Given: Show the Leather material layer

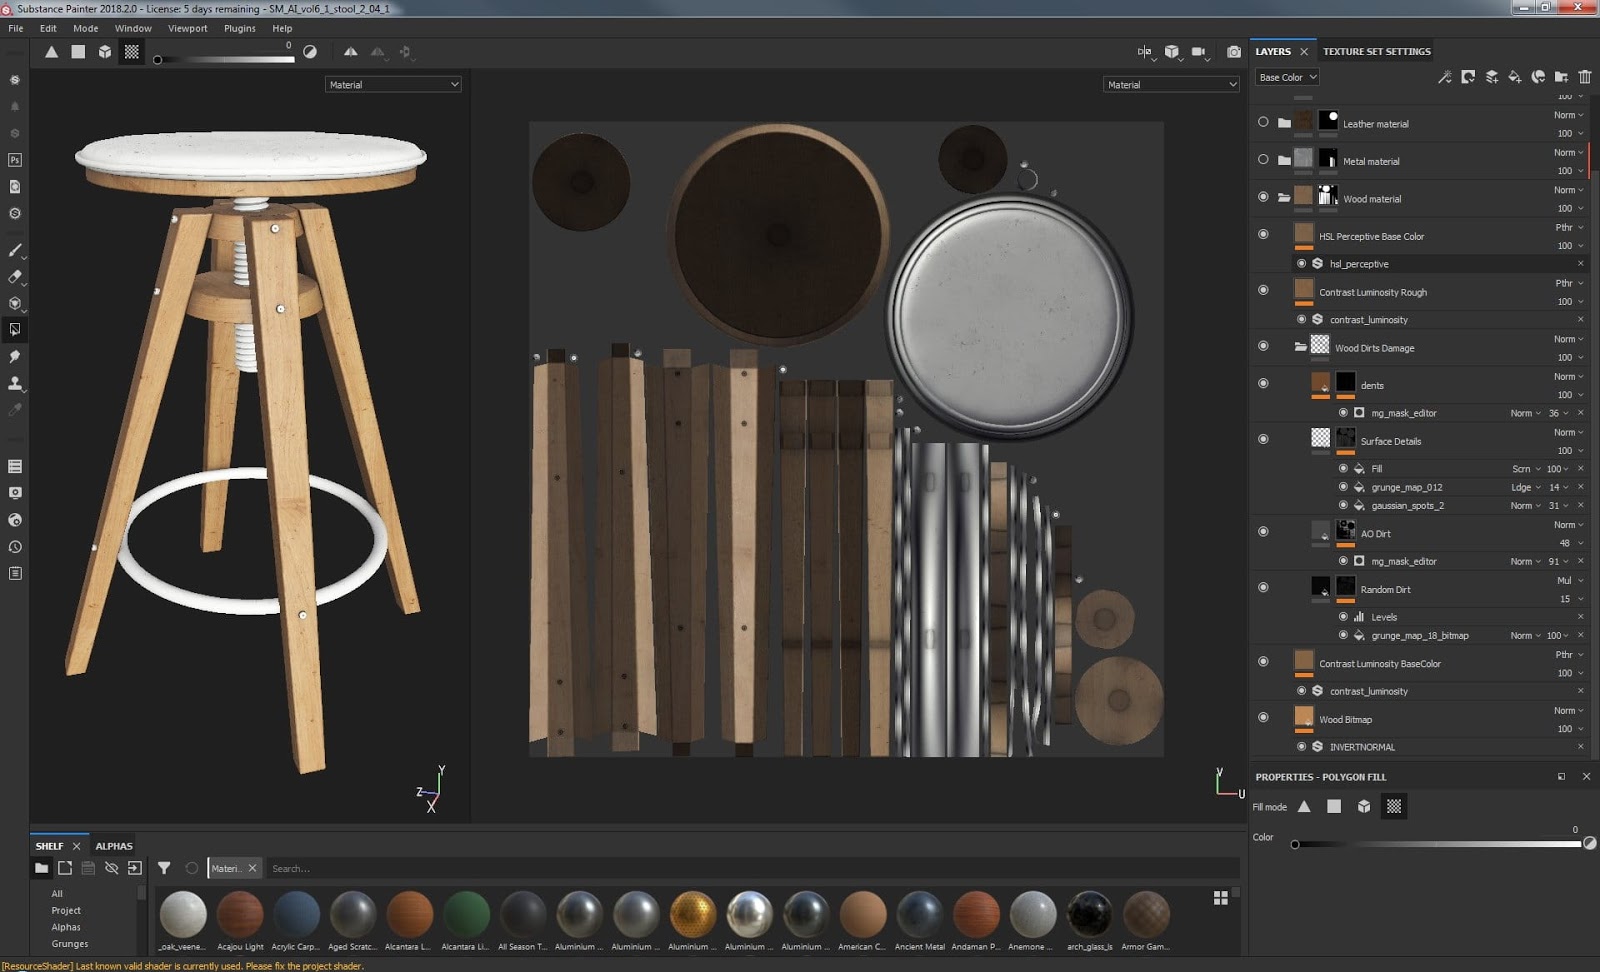Looking at the screenshot, I should tap(1263, 122).
